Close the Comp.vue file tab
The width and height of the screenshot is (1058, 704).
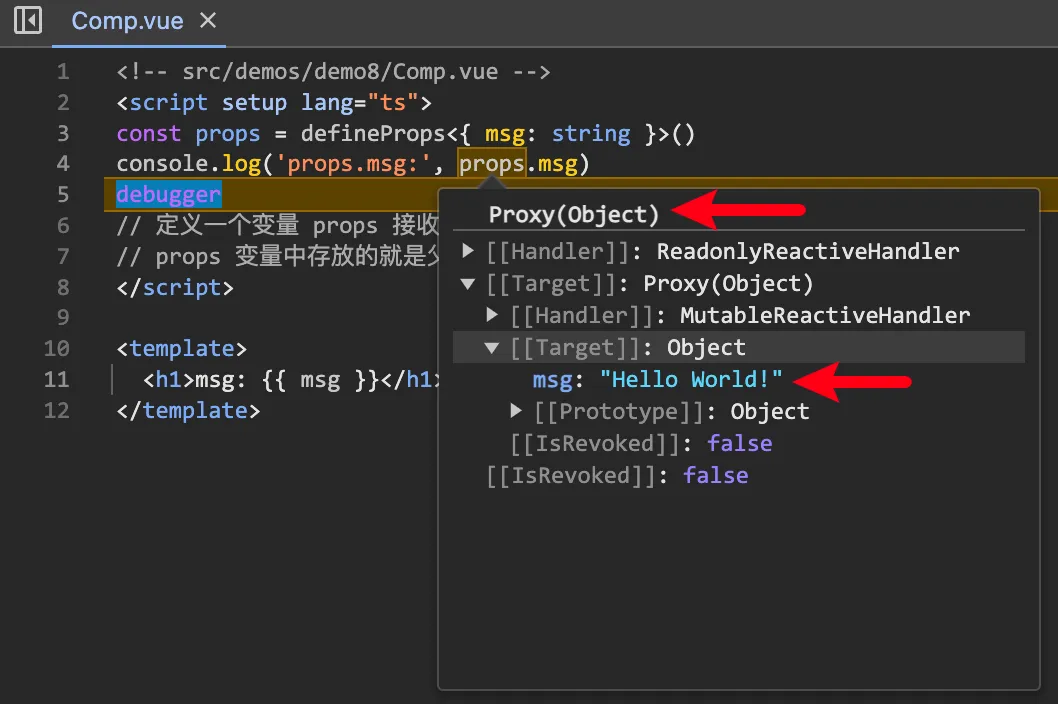pyautogui.click(x=208, y=21)
